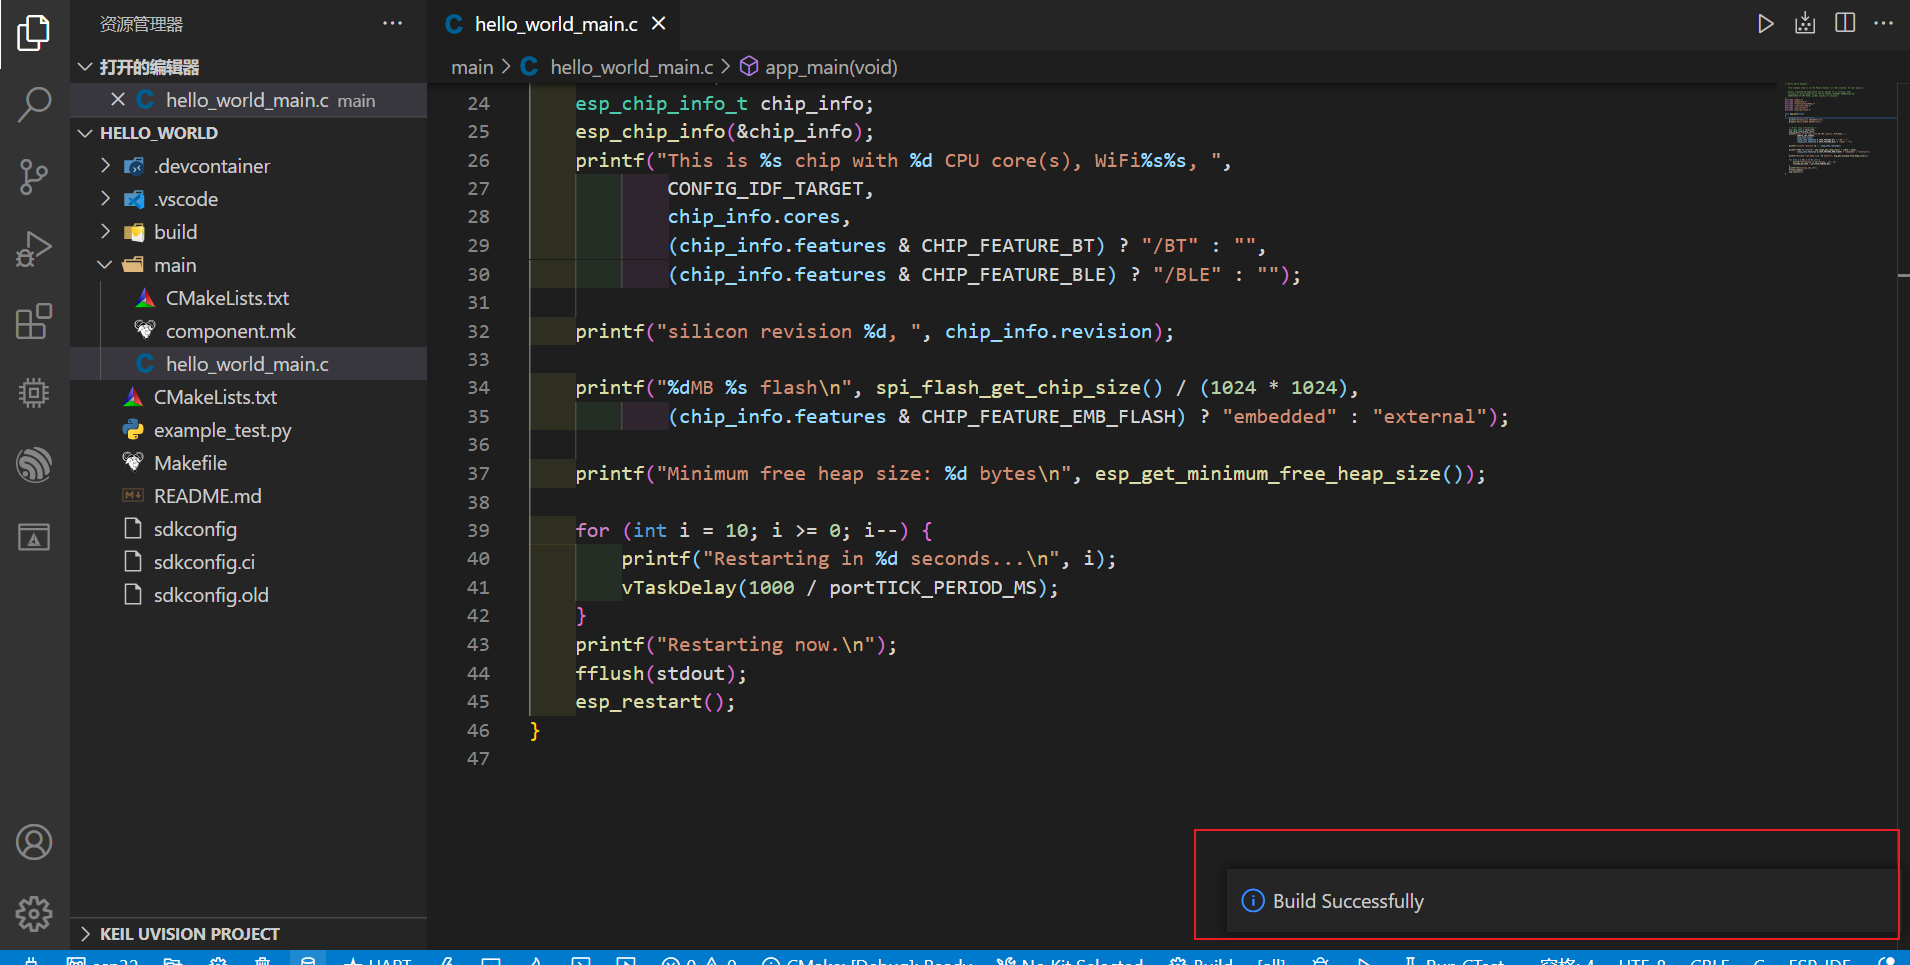
Task: Click No Kit Selected in status bar
Action: (1070, 961)
